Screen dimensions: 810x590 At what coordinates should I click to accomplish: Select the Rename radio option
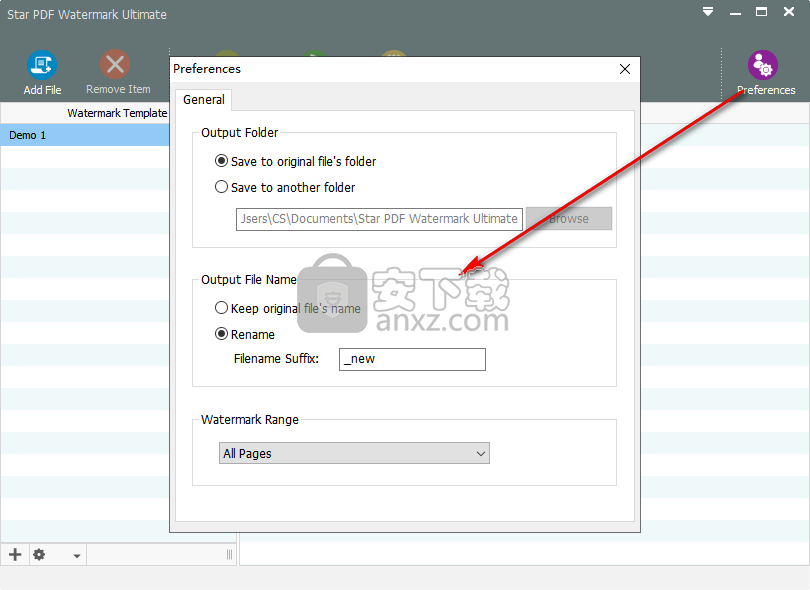click(245, 334)
